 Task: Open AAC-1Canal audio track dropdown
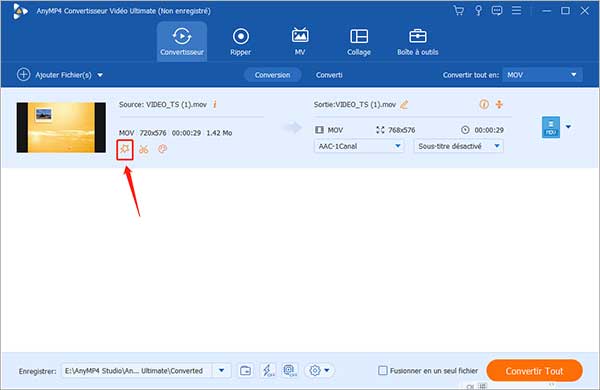(x=359, y=146)
